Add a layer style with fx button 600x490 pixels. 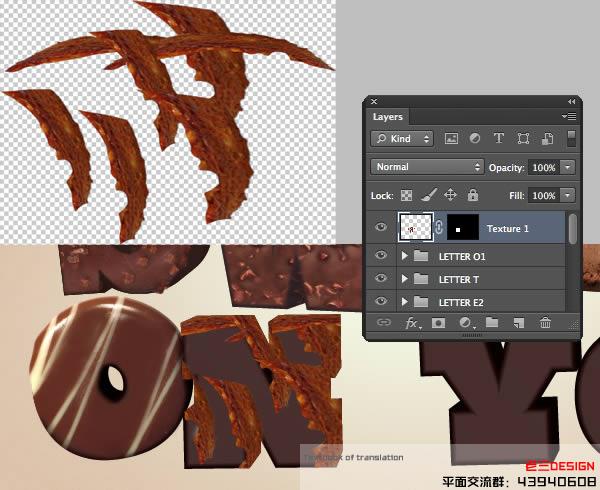tap(412, 323)
